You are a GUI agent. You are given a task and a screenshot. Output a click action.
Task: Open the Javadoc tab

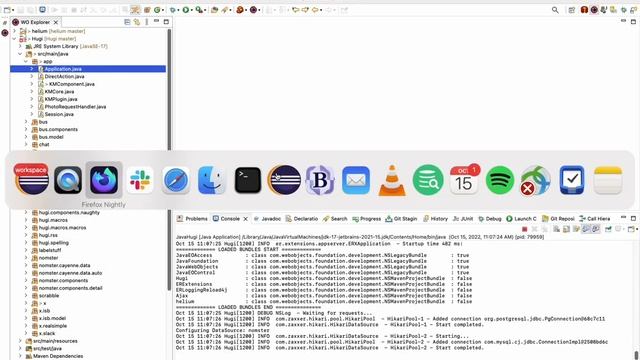click(x=267, y=219)
